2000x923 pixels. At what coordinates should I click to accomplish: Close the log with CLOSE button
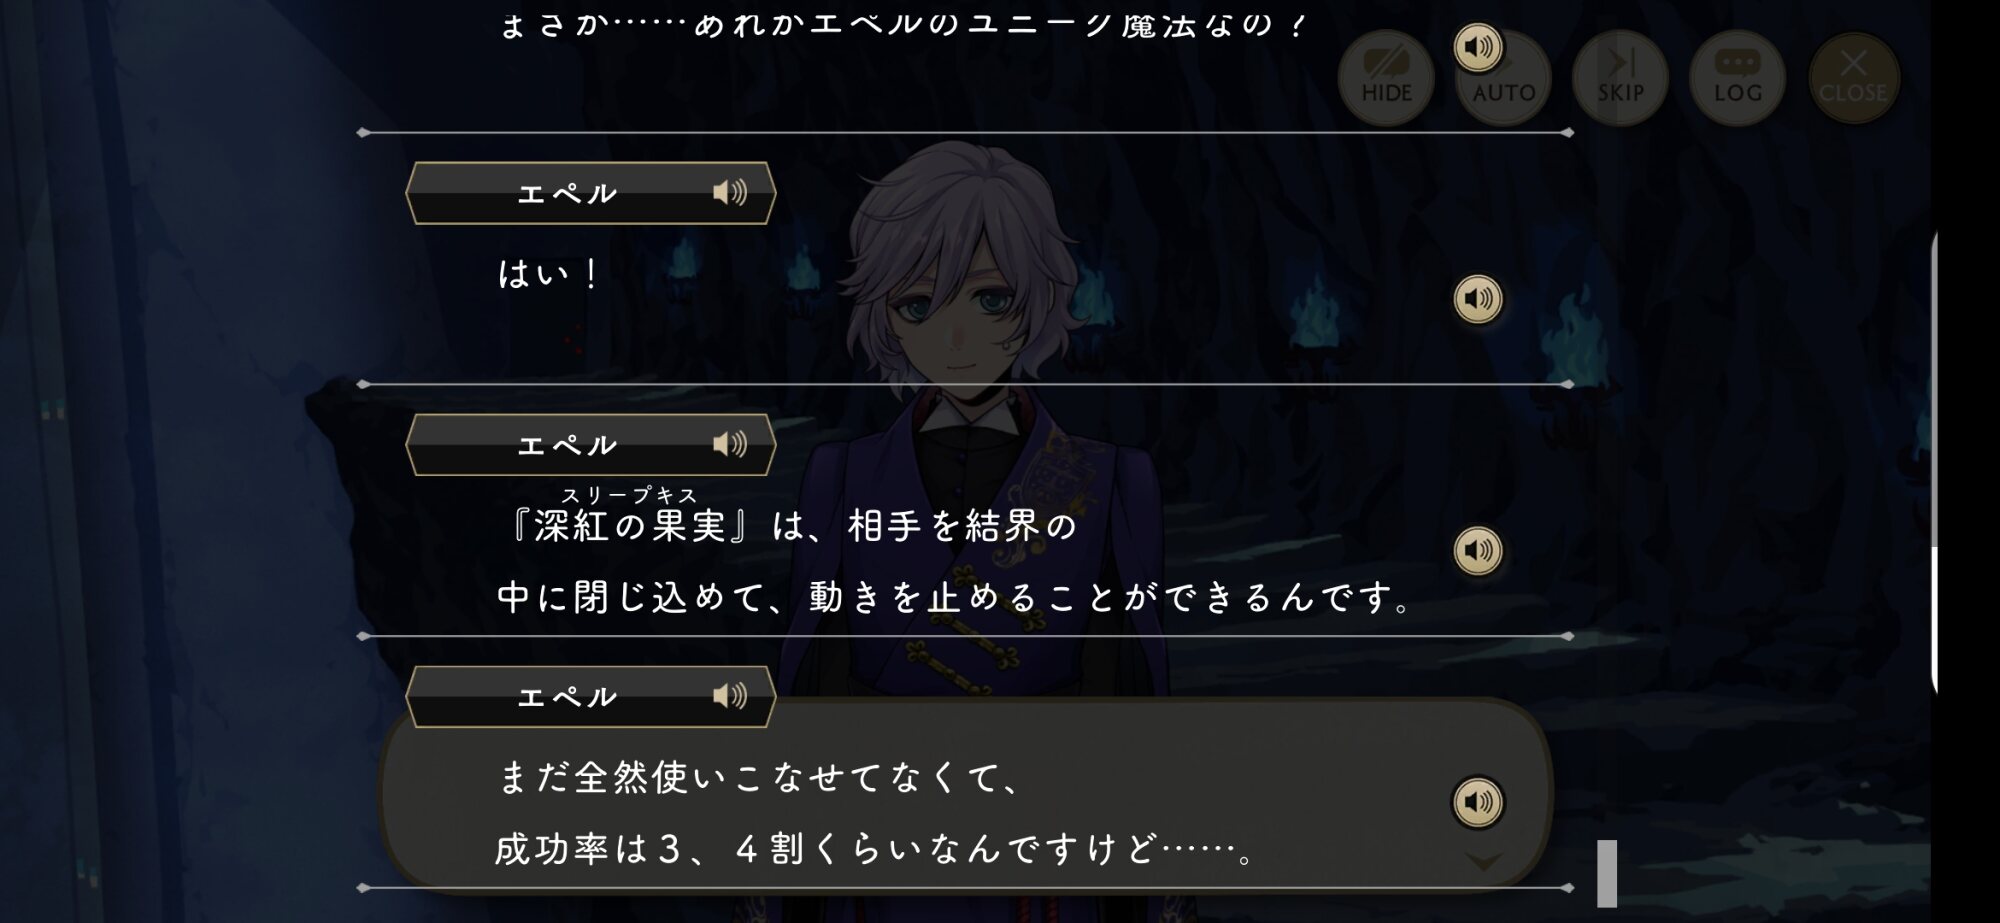(x=1853, y=78)
